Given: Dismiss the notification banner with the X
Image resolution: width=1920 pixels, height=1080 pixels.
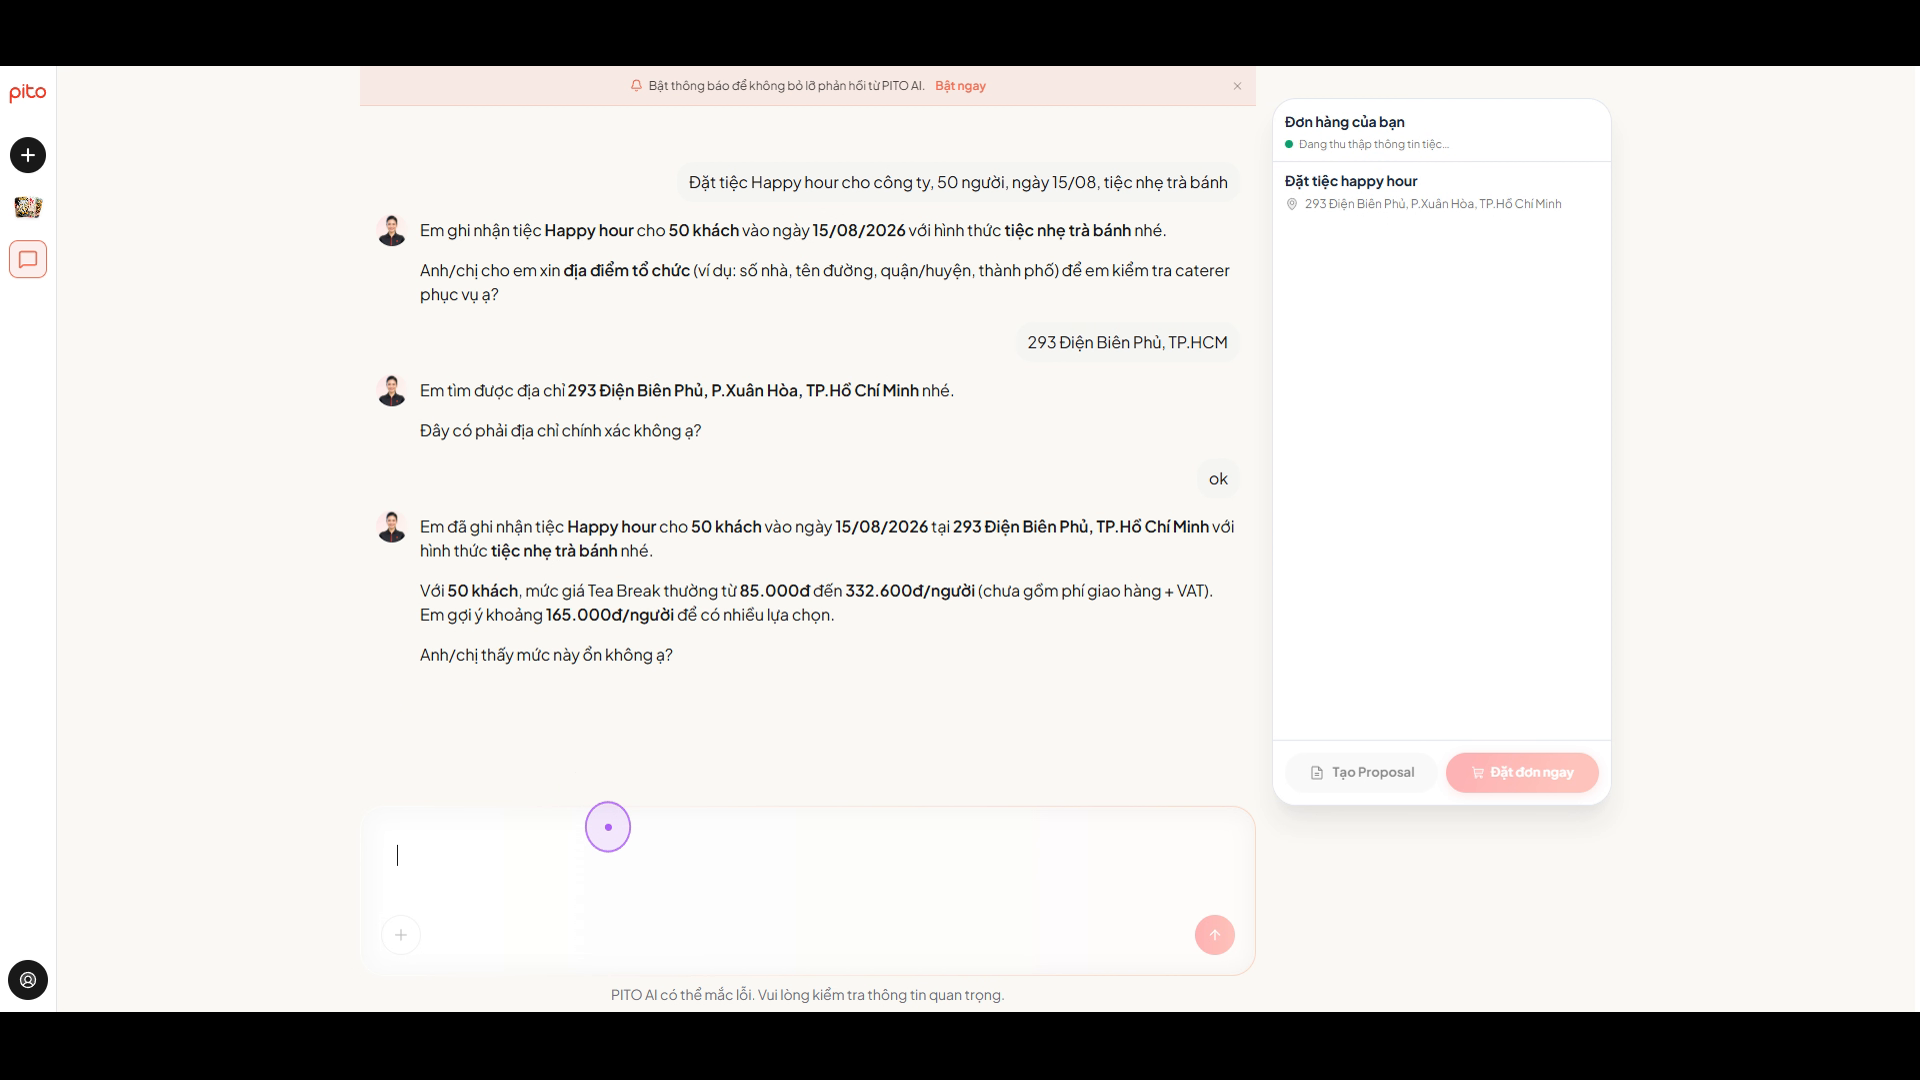Looking at the screenshot, I should (1237, 86).
